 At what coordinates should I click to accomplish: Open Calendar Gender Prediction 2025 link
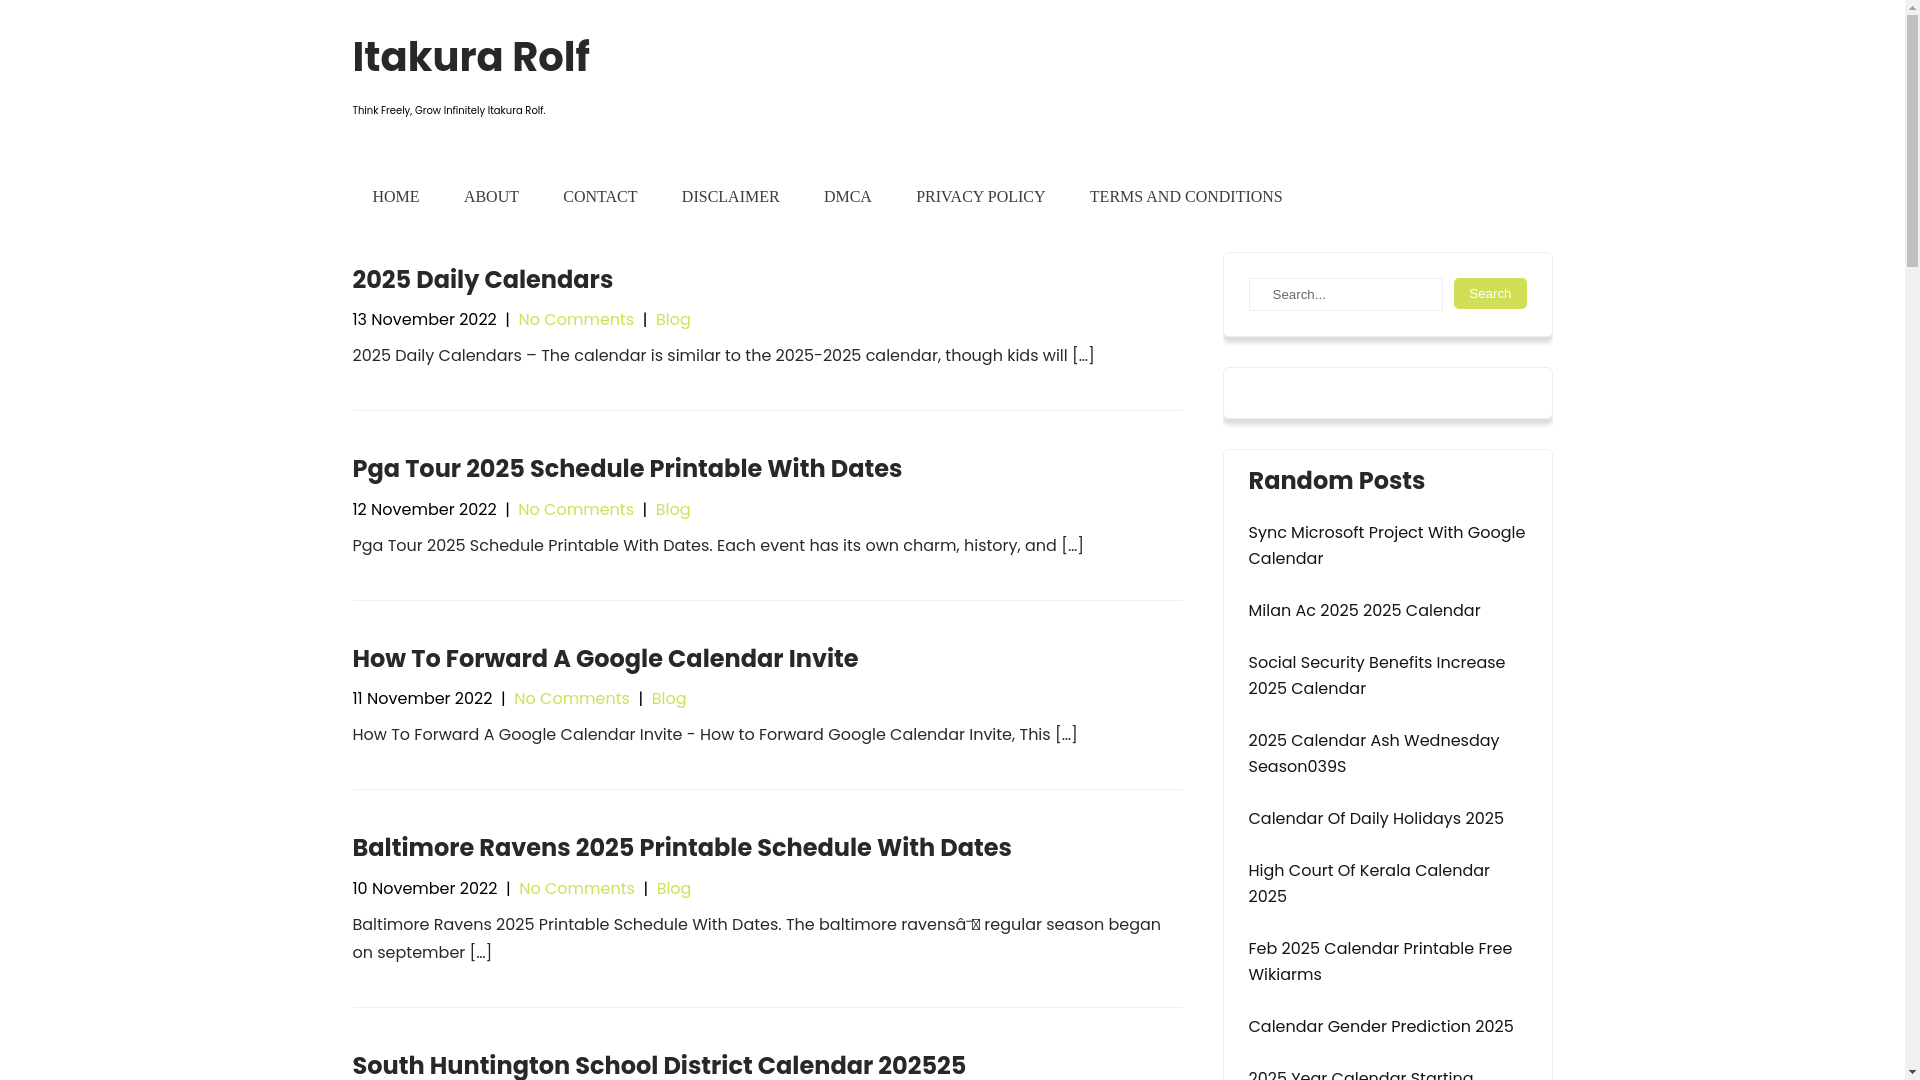coord(1380,1027)
